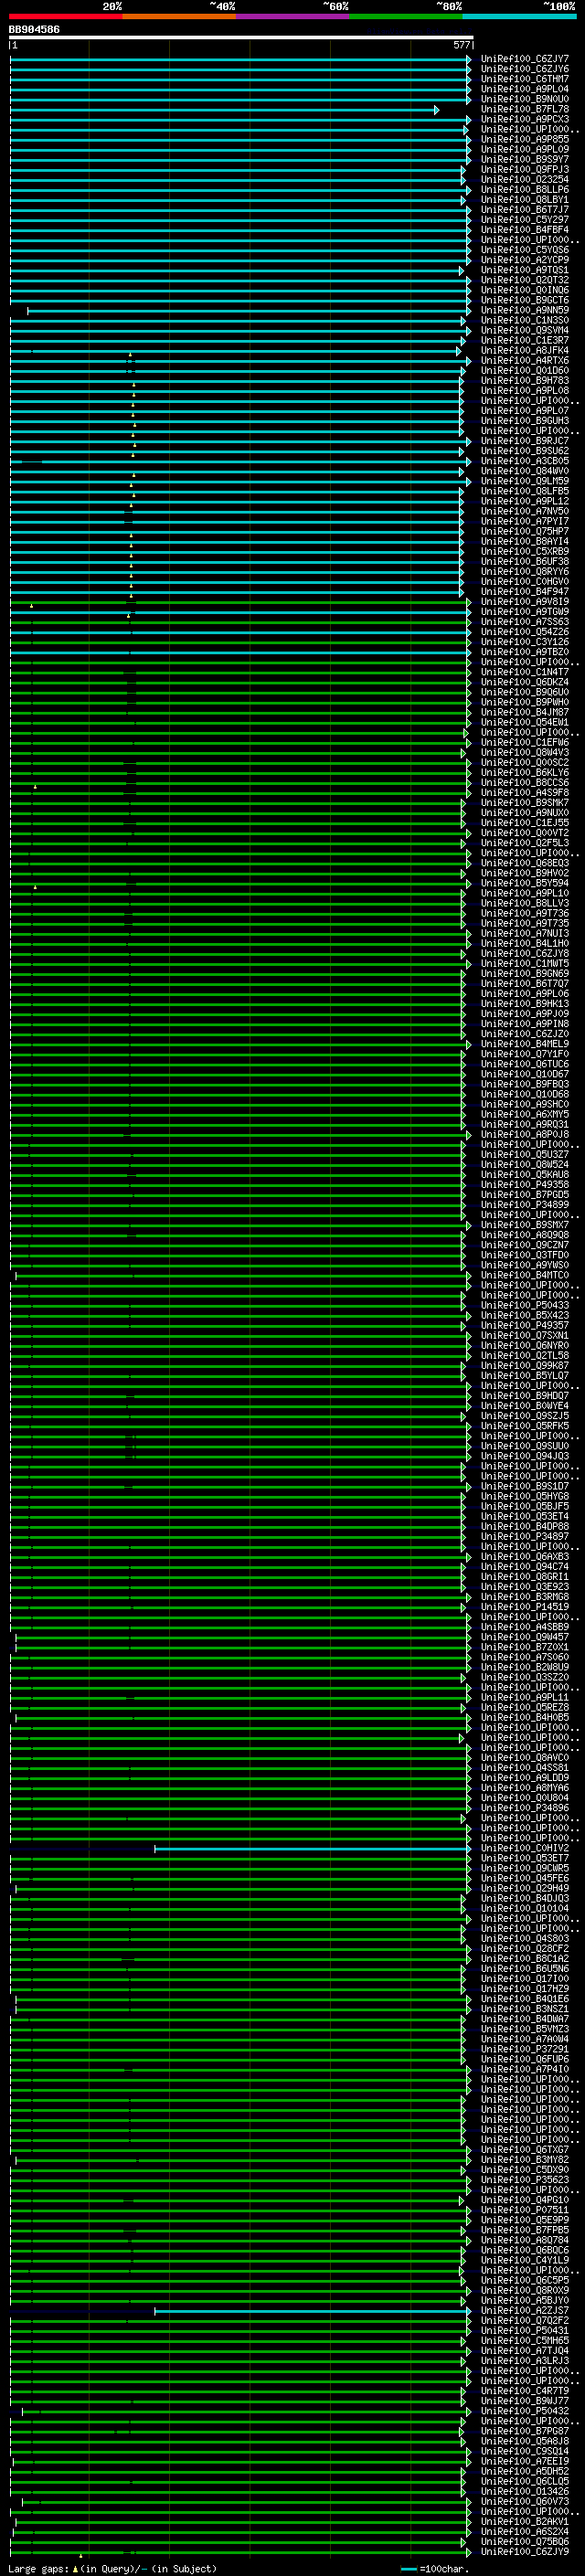
Task: Open hit UniRef100_C6ZJY7
Action: coord(524,59)
